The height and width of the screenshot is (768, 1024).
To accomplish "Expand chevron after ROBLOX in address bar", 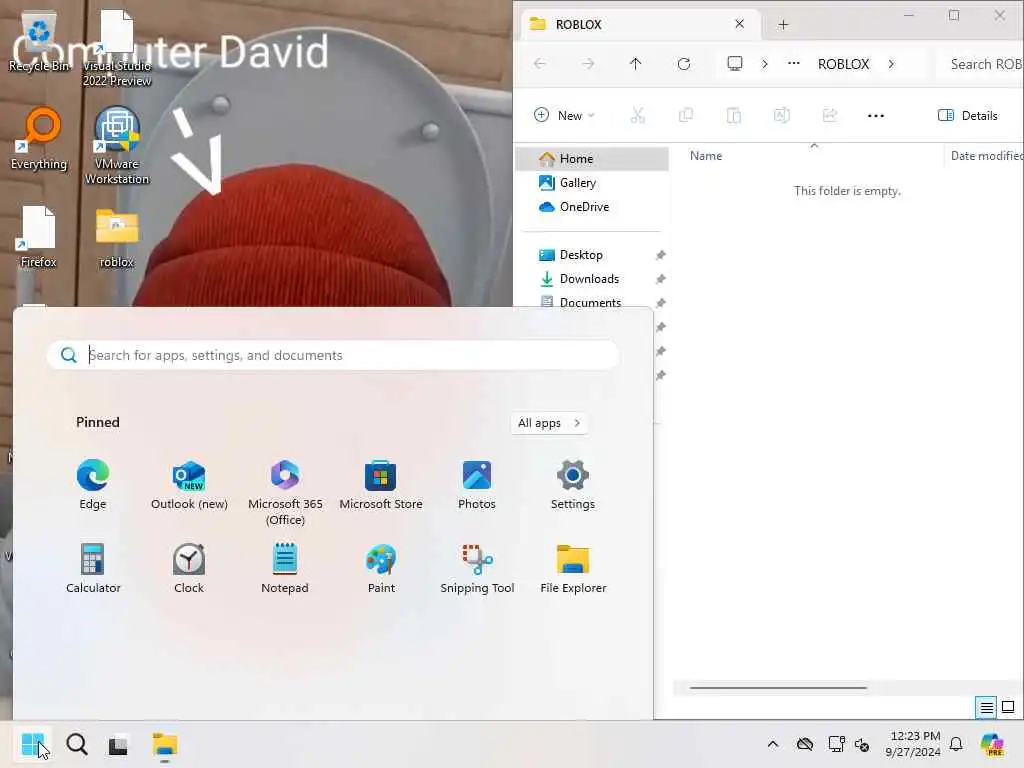I will click(x=891, y=64).
